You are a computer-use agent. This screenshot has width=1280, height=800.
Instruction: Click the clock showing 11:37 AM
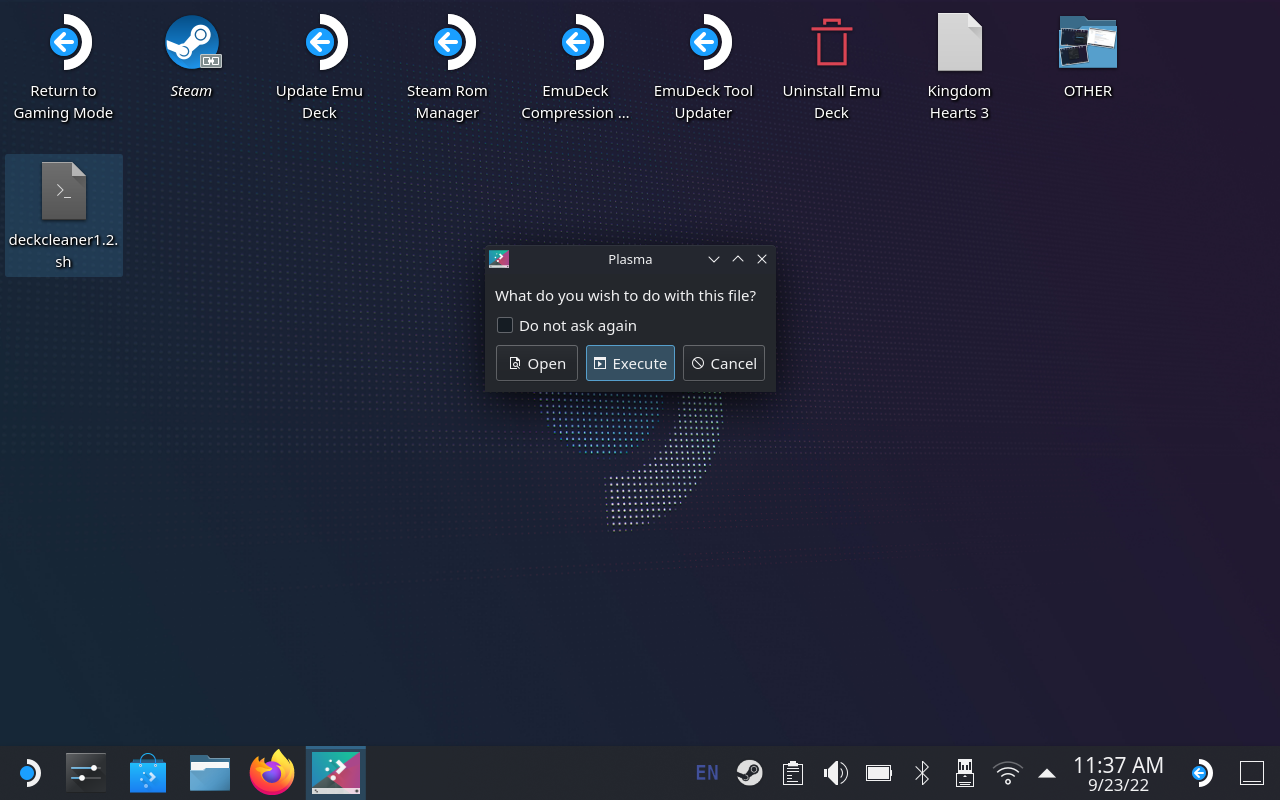click(1118, 773)
